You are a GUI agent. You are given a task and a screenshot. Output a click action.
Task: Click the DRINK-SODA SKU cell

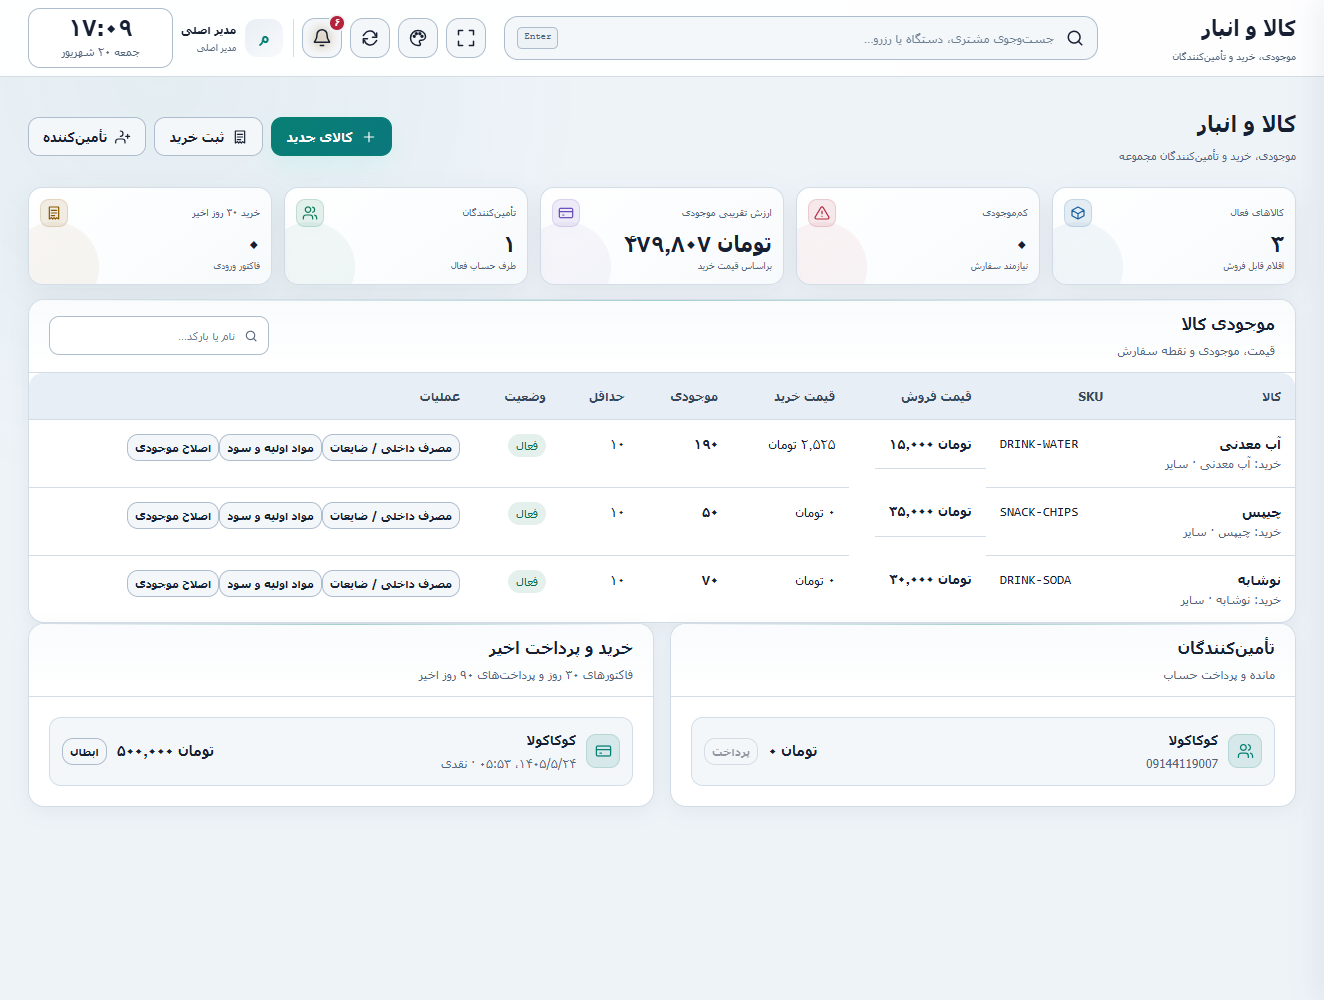click(x=1035, y=580)
